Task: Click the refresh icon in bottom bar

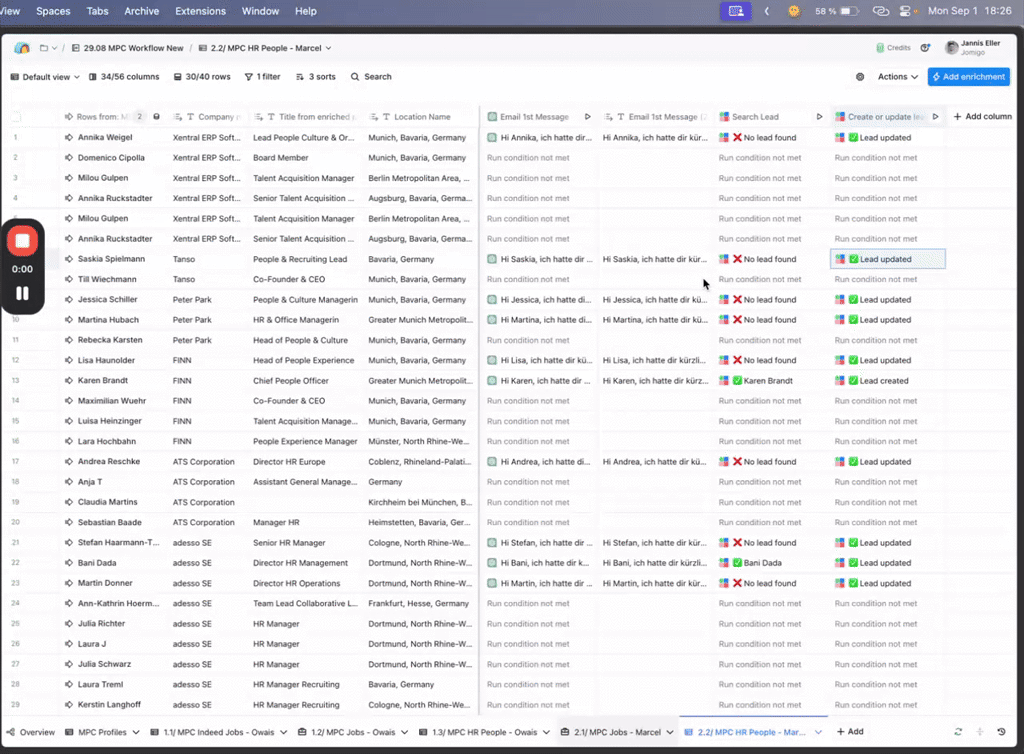Action: (959, 732)
